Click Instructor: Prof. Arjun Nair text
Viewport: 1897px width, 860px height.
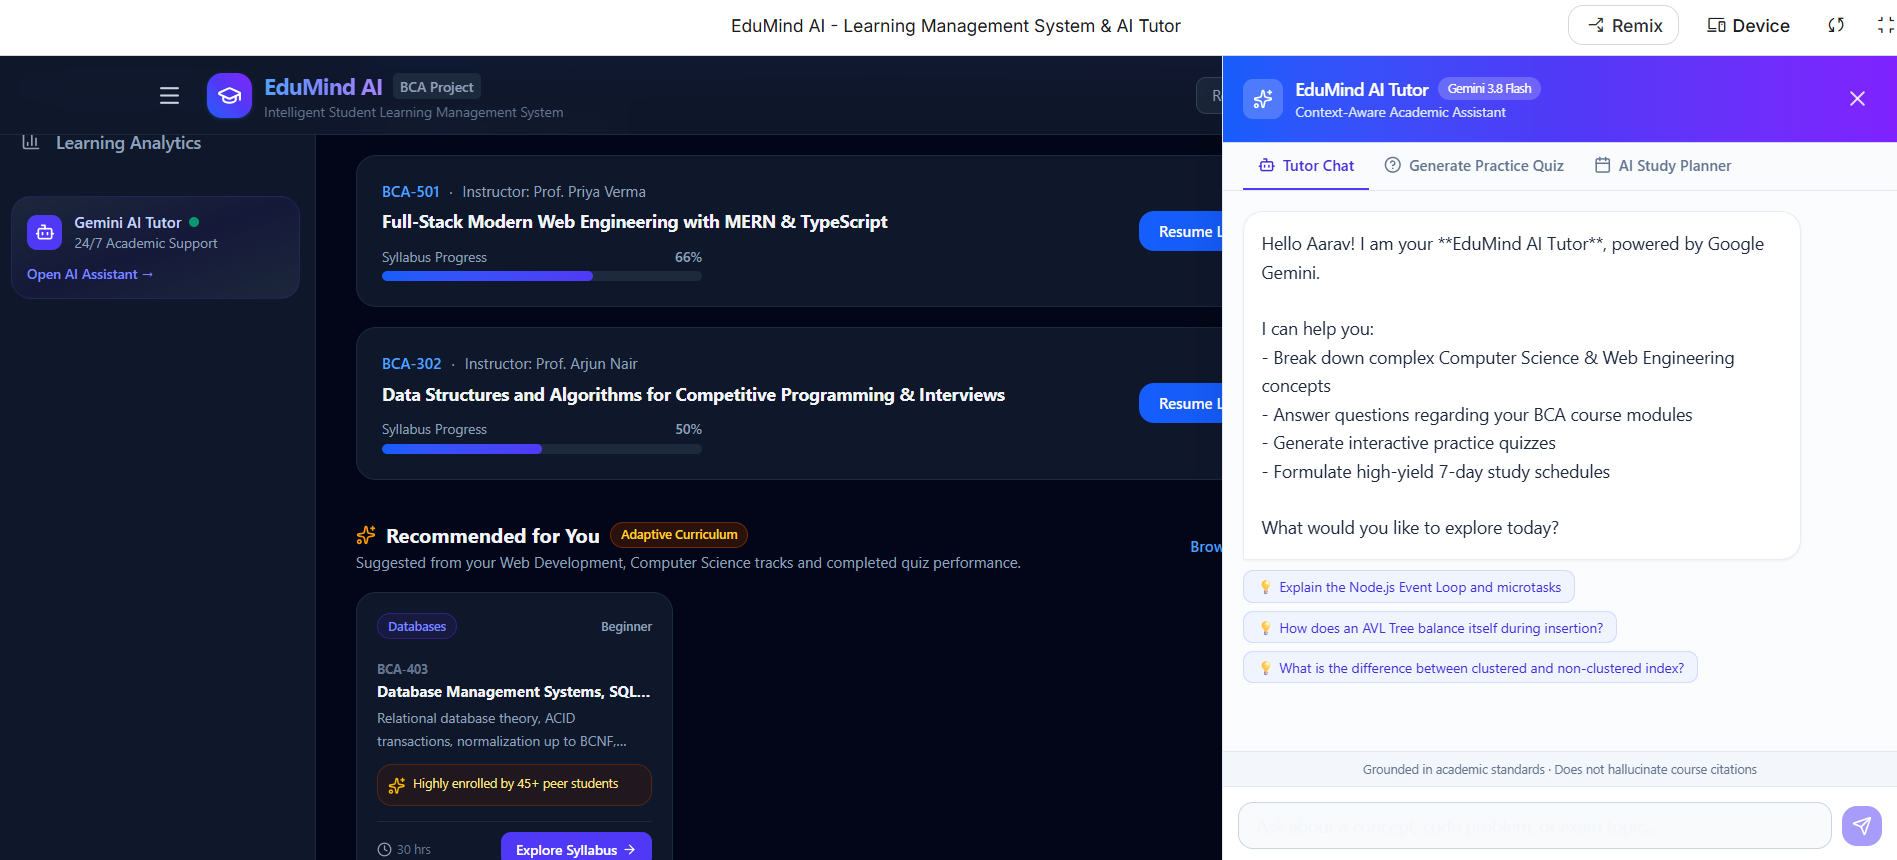coord(551,364)
